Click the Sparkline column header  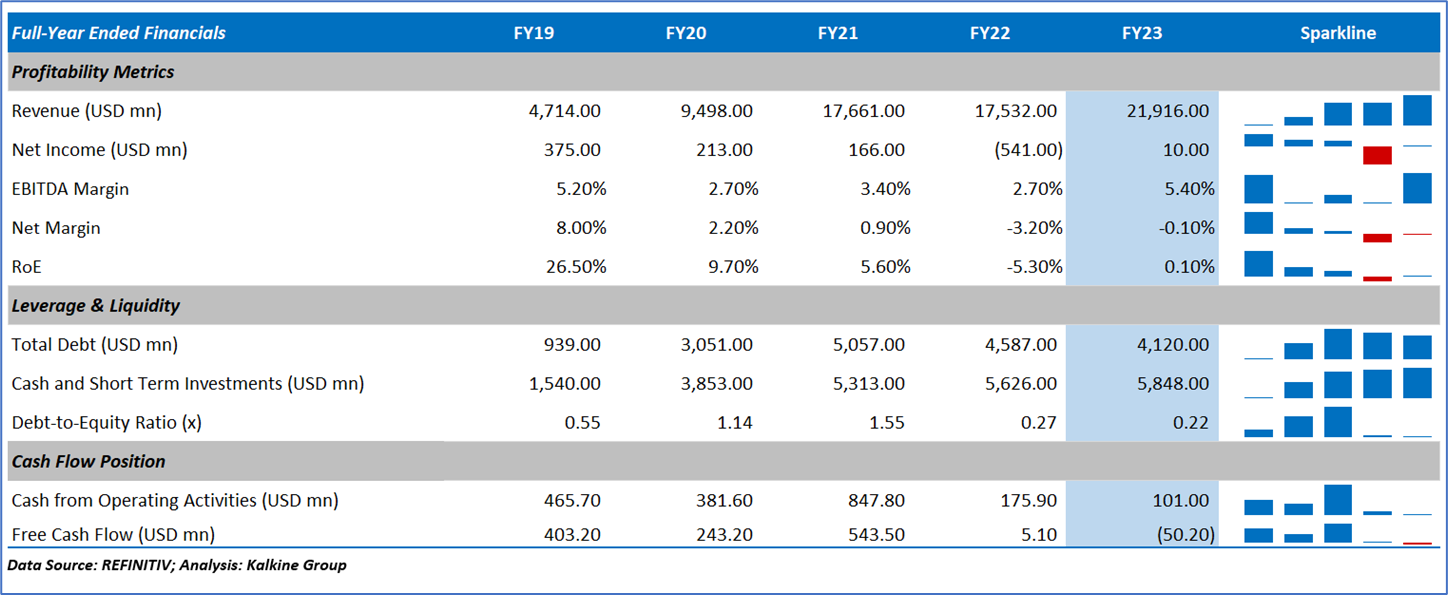[x=1337, y=33]
